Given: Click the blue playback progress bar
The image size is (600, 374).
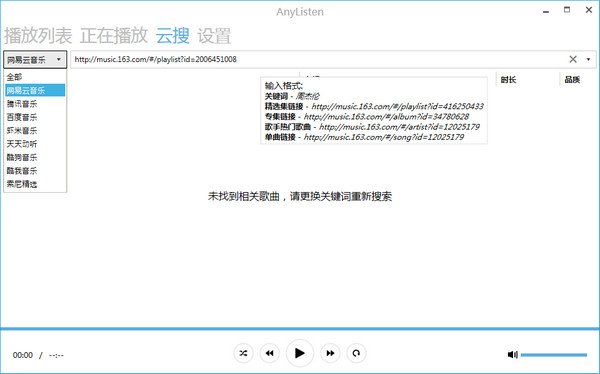Looking at the screenshot, I should (x=300, y=328).
